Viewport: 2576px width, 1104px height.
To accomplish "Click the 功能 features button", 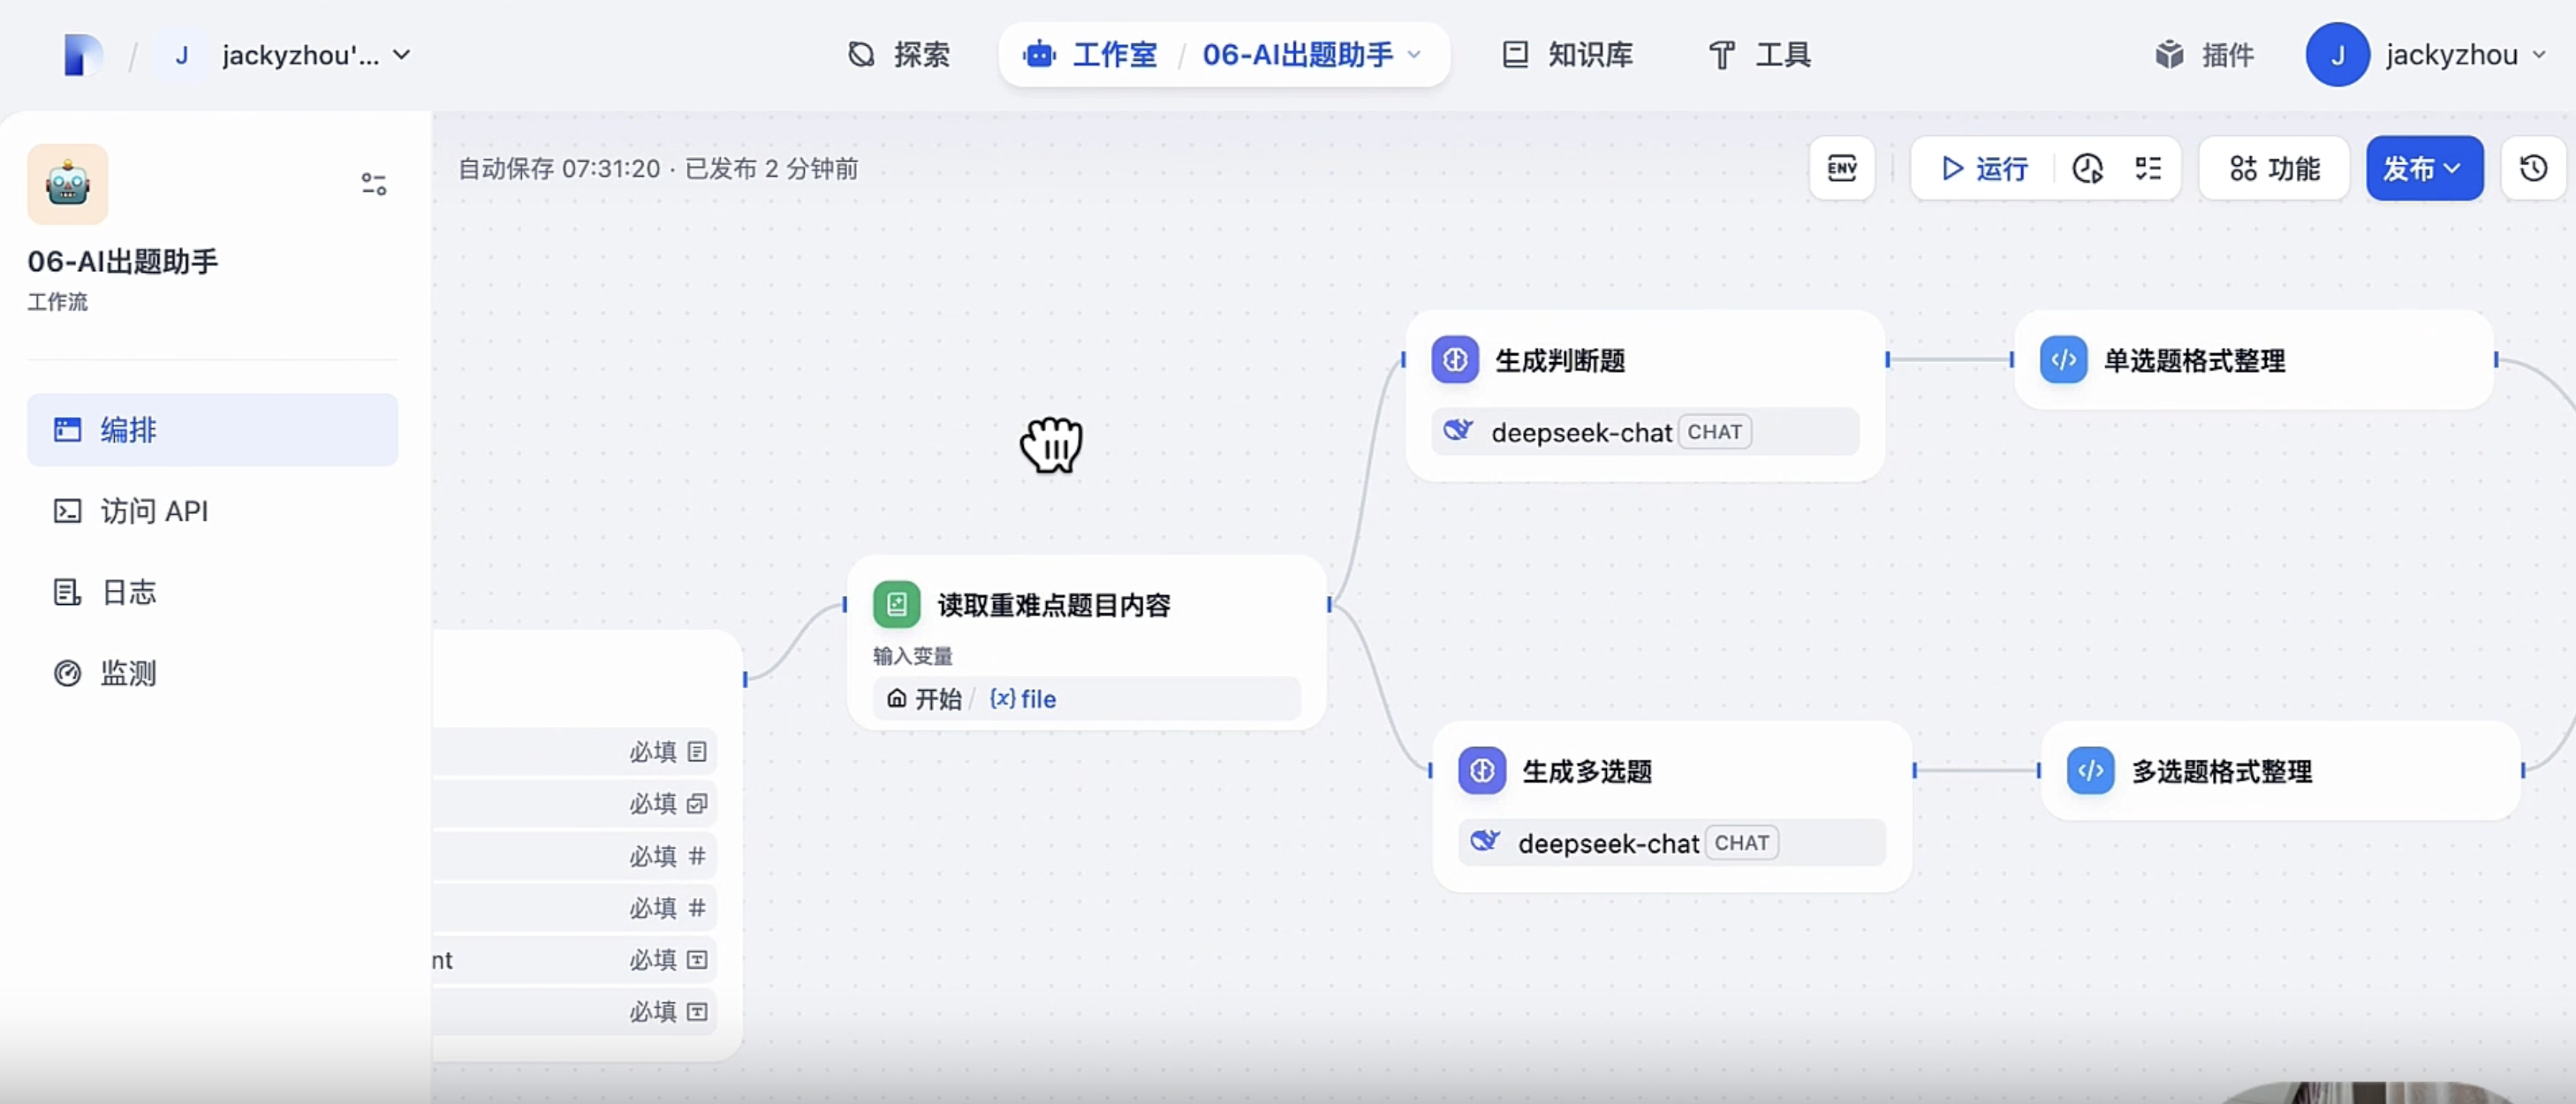I will pyautogui.click(x=2274, y=168).
